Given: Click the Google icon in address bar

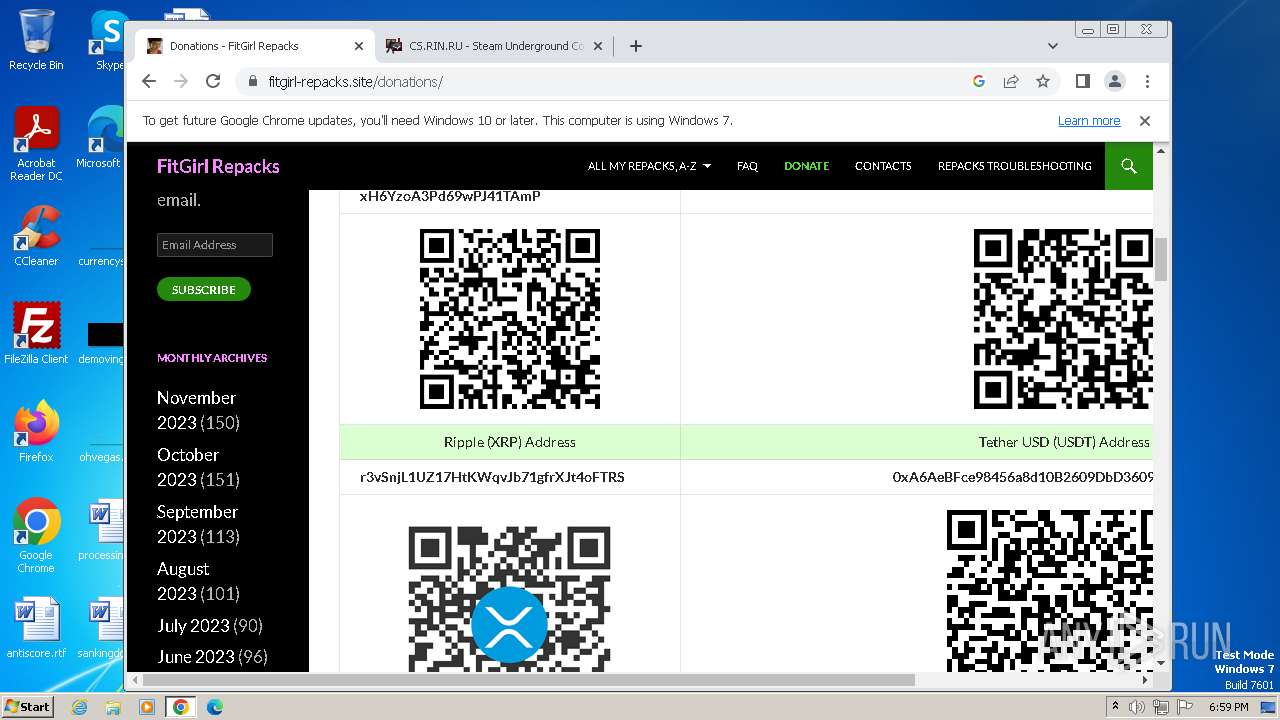Looking at the screenshot, I should click(979, 81).
